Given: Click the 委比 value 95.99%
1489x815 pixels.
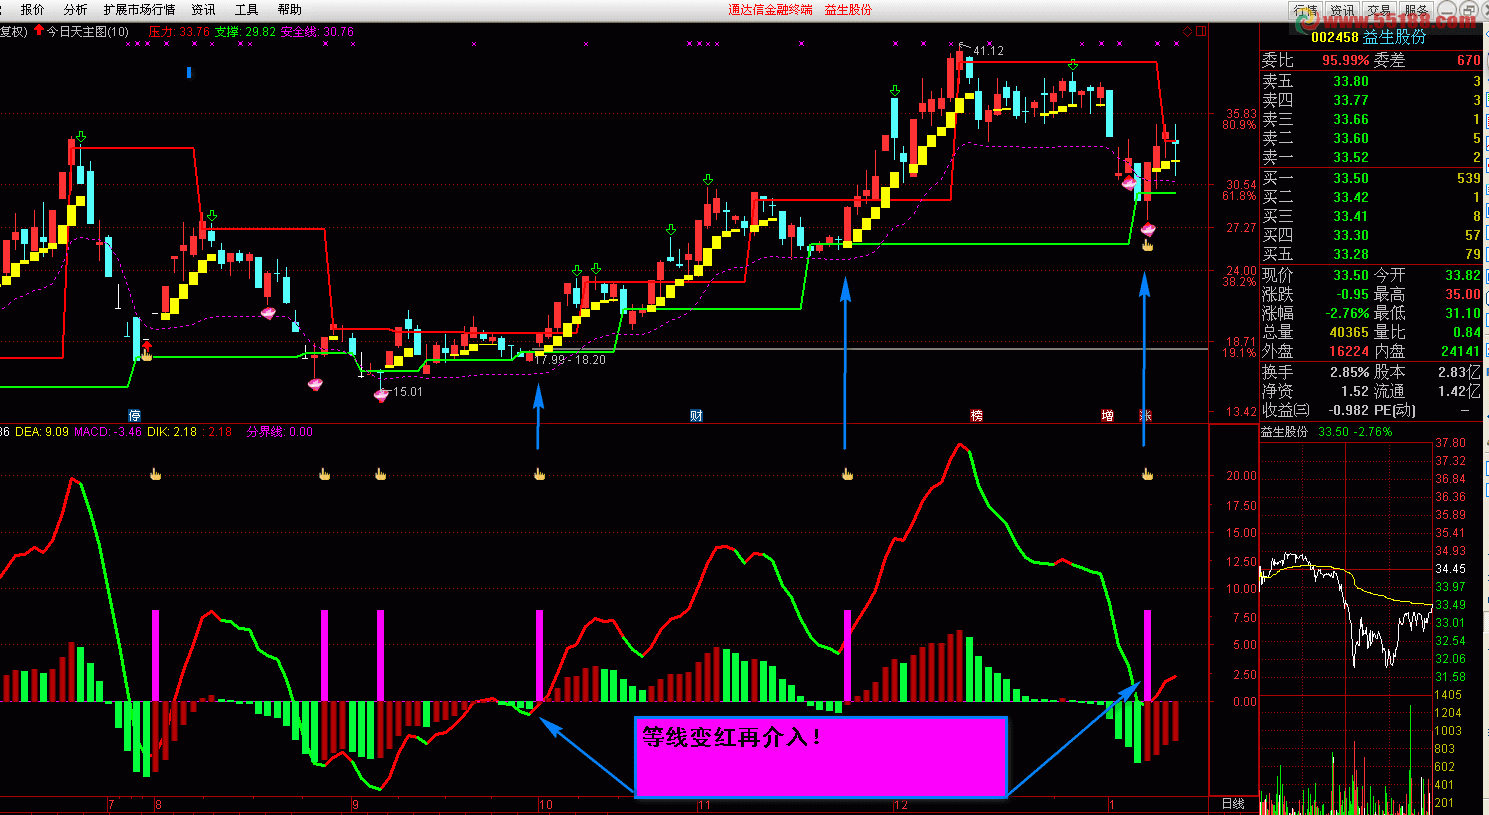Looking at the screenshot, I should coord(1345,60).
